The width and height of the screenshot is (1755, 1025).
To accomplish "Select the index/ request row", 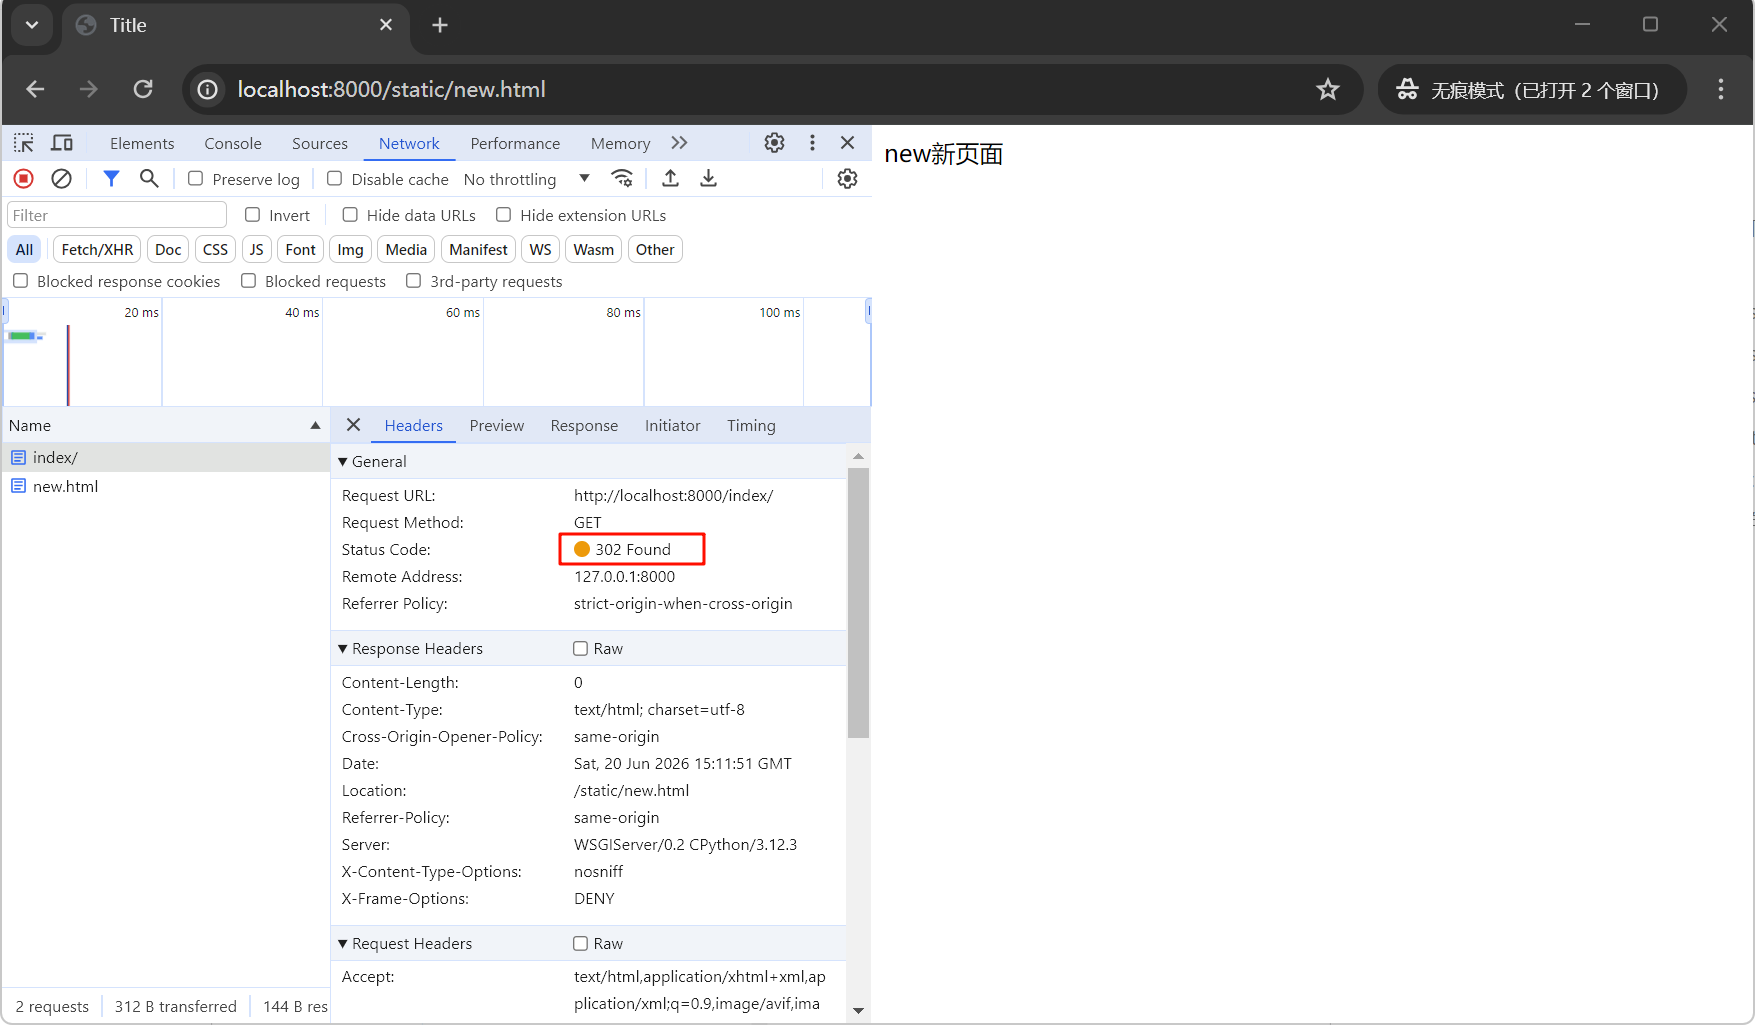I will coord(165,457).
